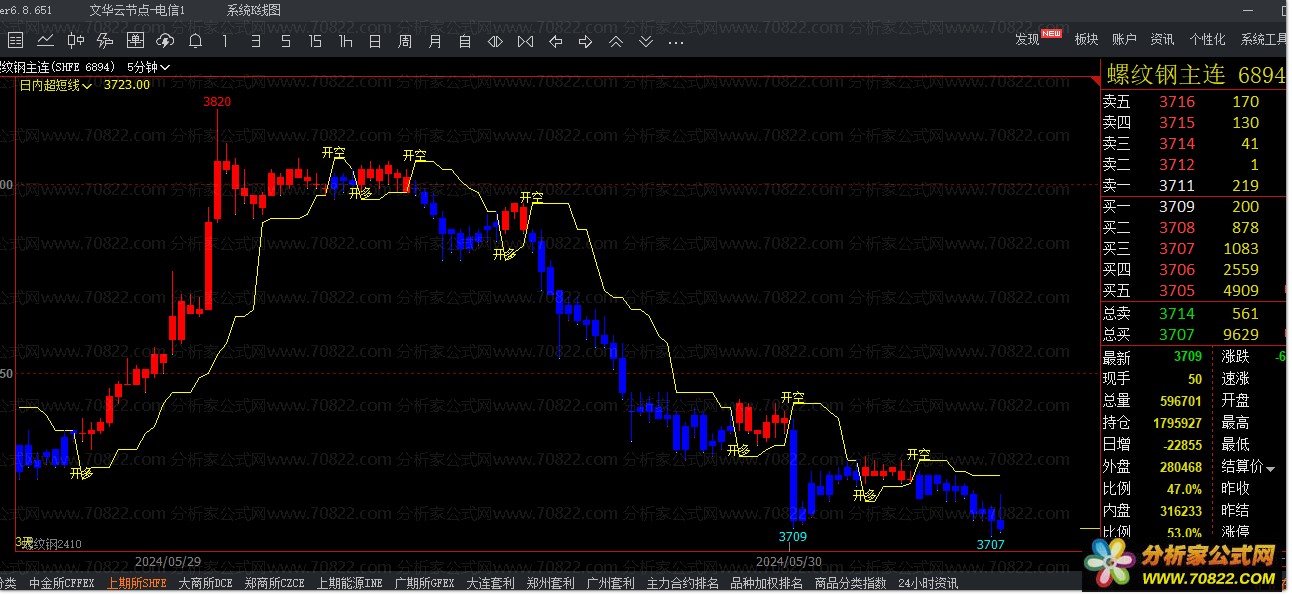Open the 系统工具 menu
Screen dimensions: 1292x595
pyautogui.click(x=1265, y=39)
